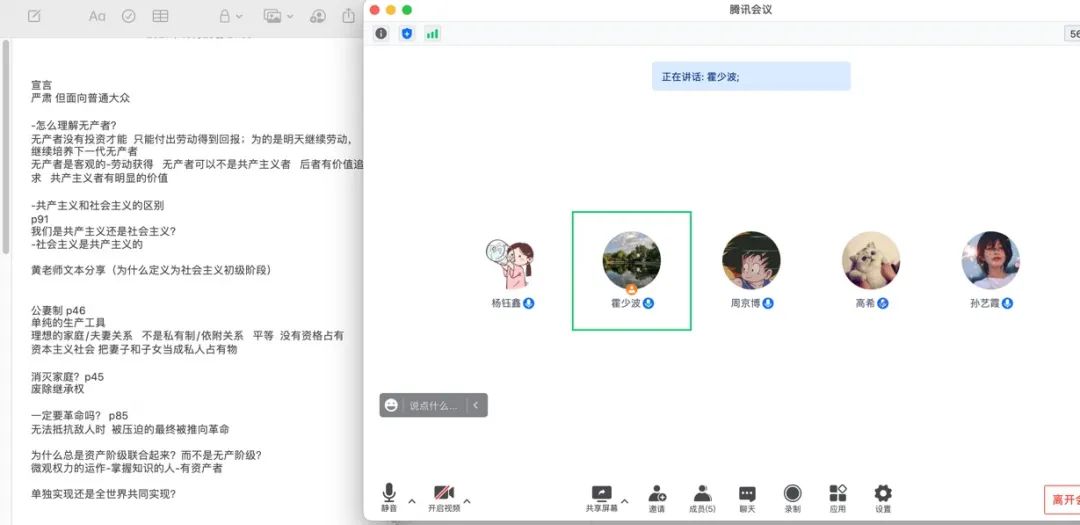Open the 聊天 chat window
This screenshot has height=525, width=1080.
click(x=747, y=497)
